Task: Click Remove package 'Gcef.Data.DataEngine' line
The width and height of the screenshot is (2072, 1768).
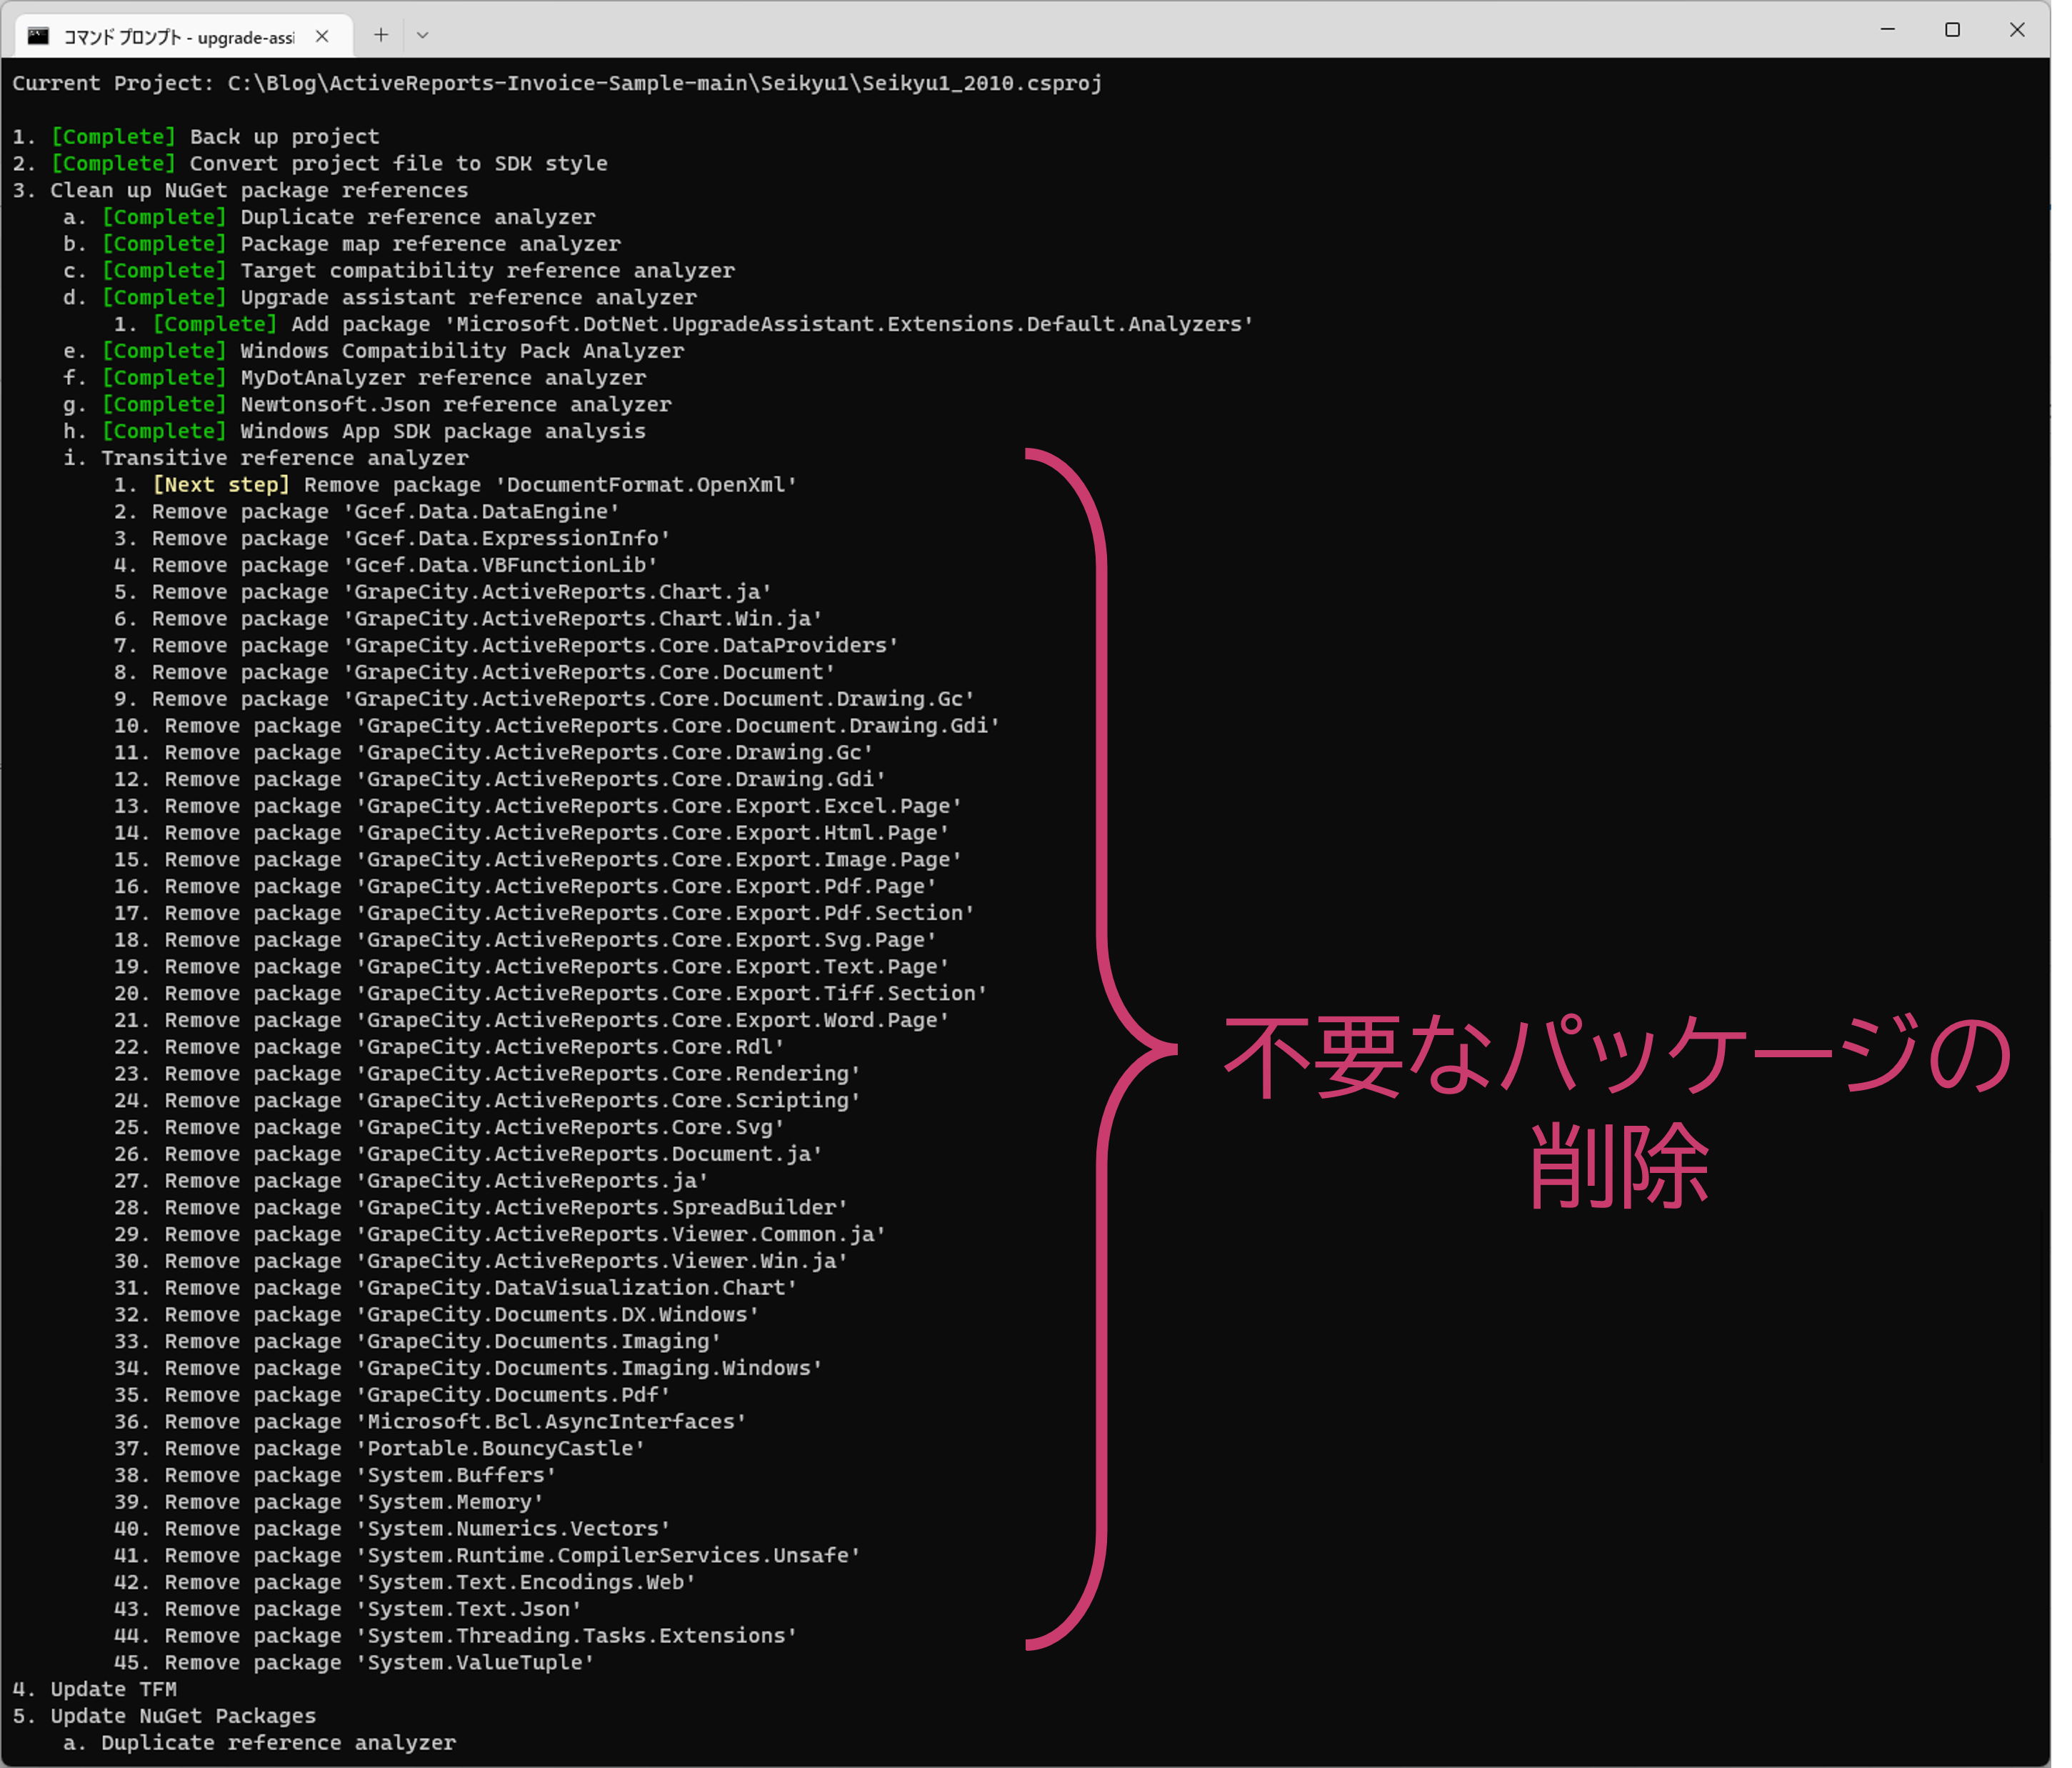Action: point(366,512)
